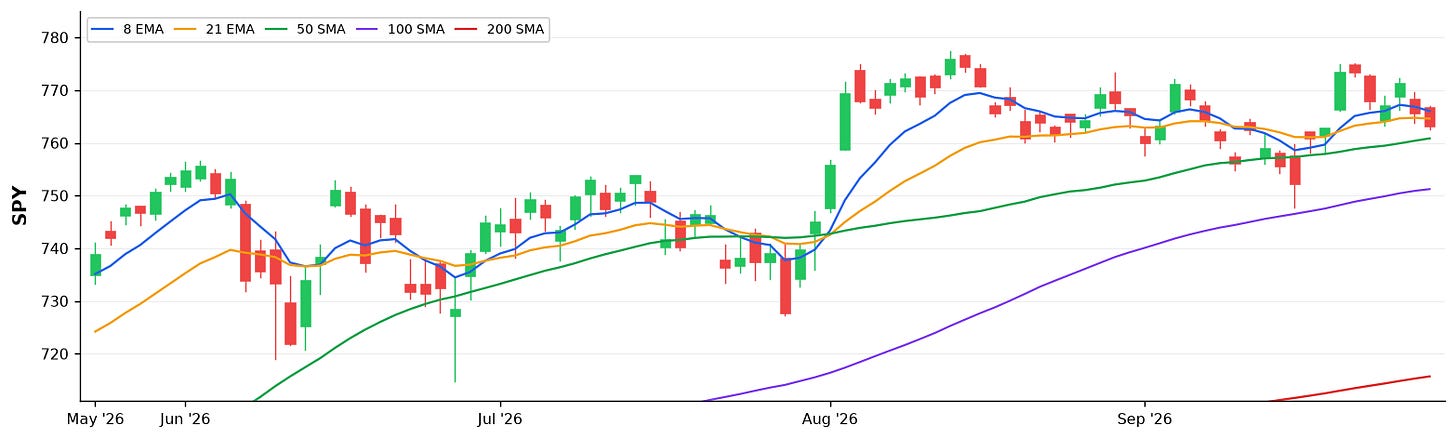Click the blue 8 EMA legend line

(x=103, y=30)
